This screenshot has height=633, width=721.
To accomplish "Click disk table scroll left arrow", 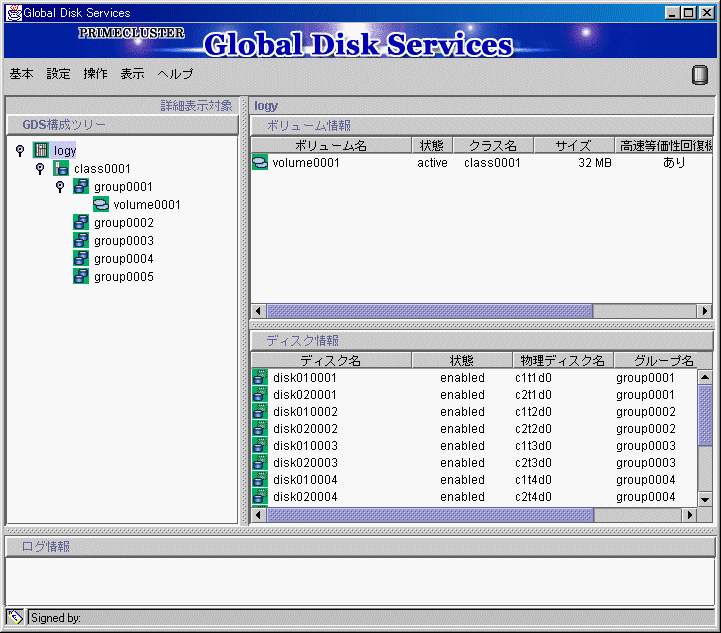I will pos(258,515).
